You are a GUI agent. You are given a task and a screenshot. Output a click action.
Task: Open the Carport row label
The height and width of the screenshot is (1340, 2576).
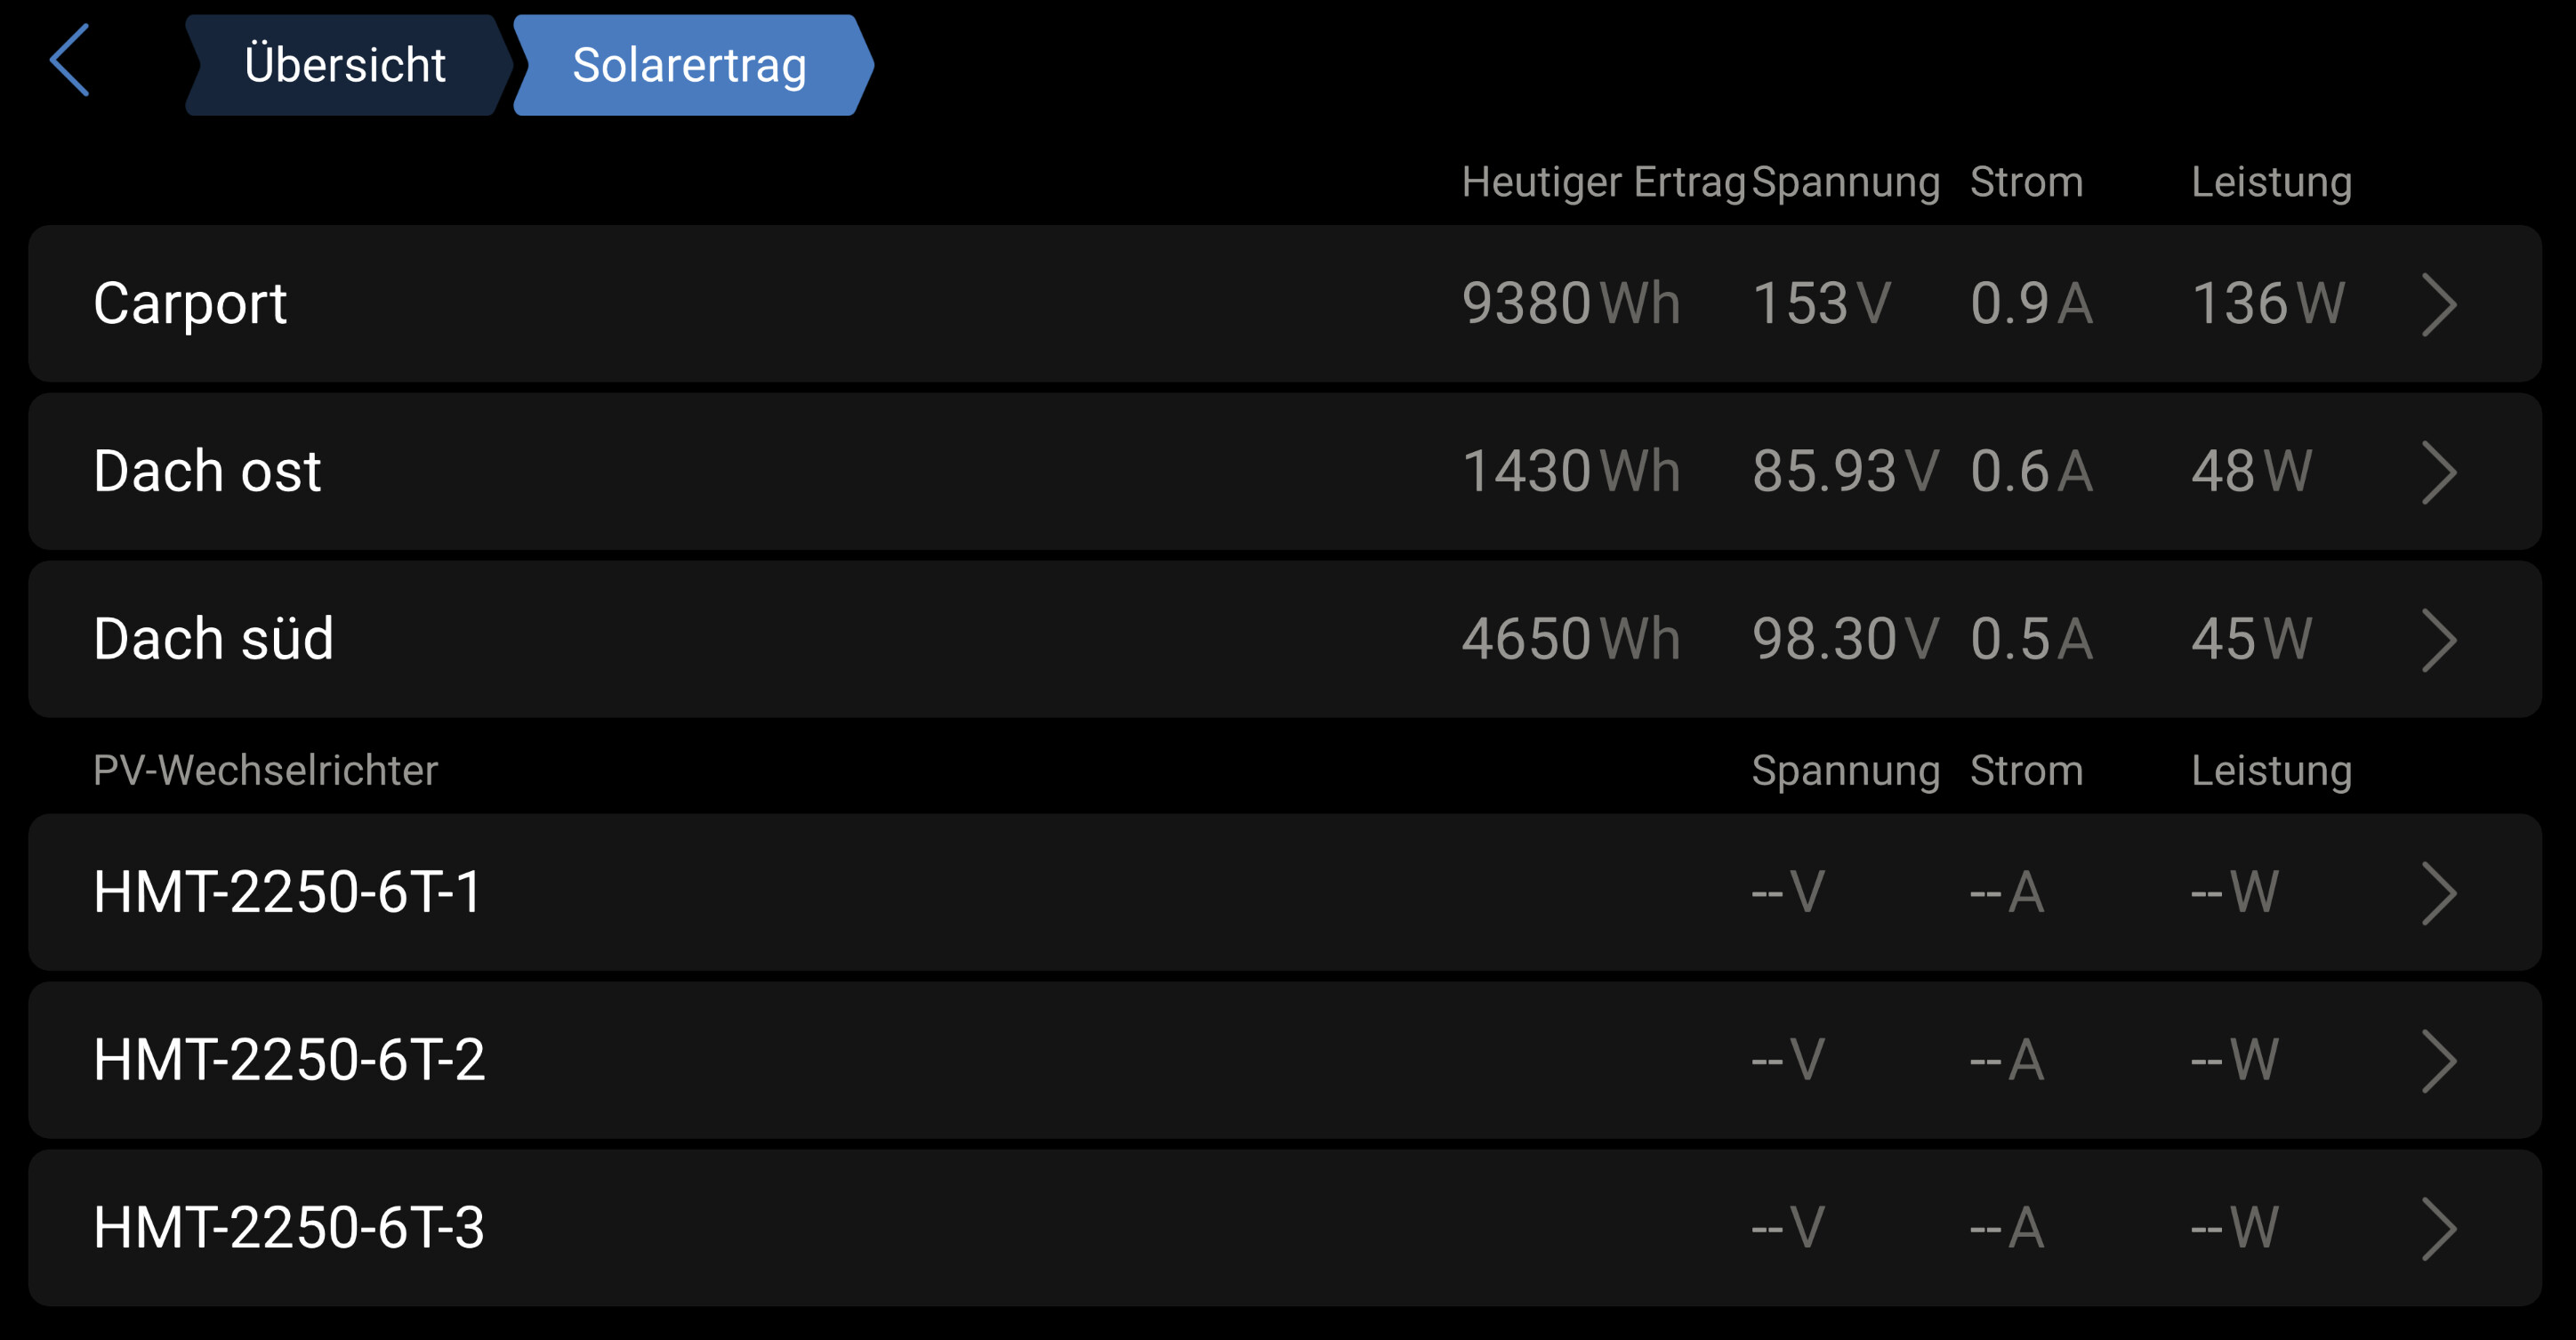coord(190,304)
